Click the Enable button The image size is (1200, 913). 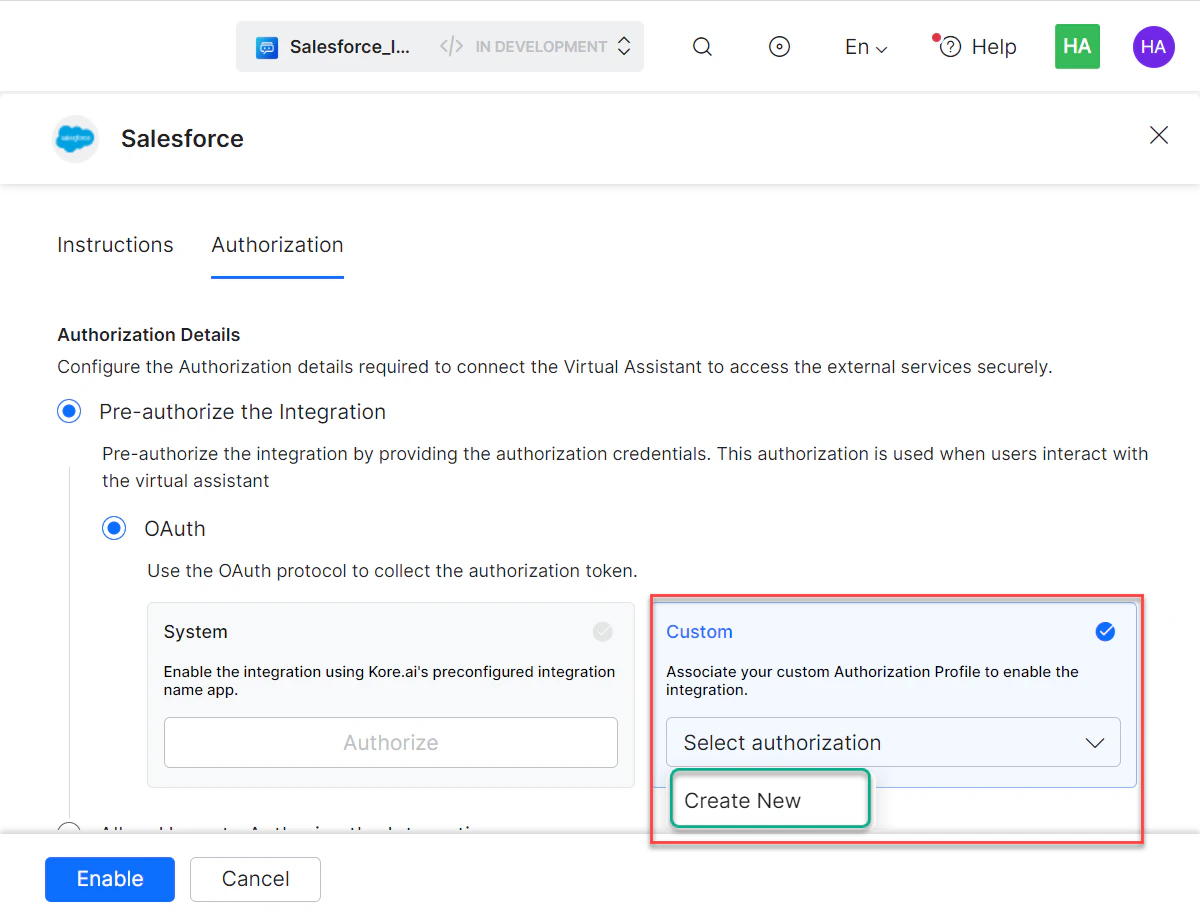point(110,879)
